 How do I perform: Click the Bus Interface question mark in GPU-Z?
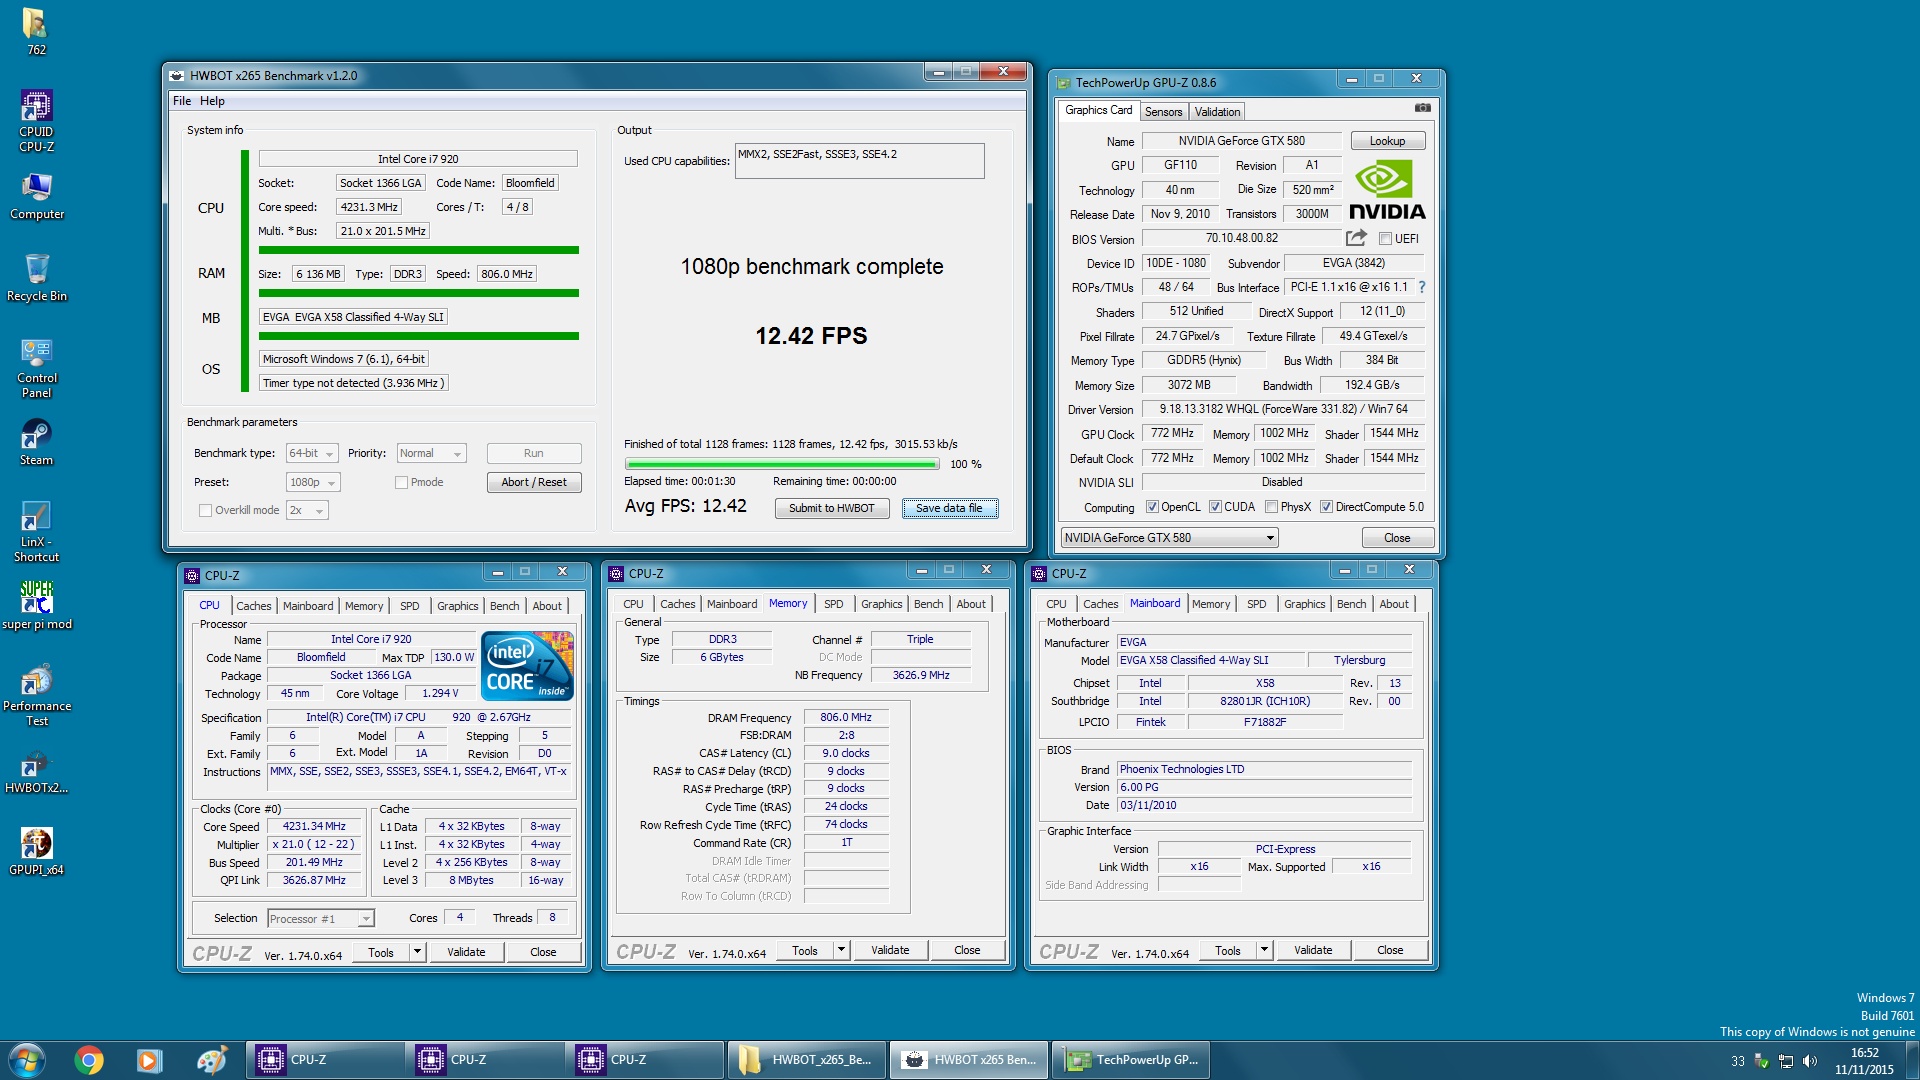click(x=1421, y=287)
